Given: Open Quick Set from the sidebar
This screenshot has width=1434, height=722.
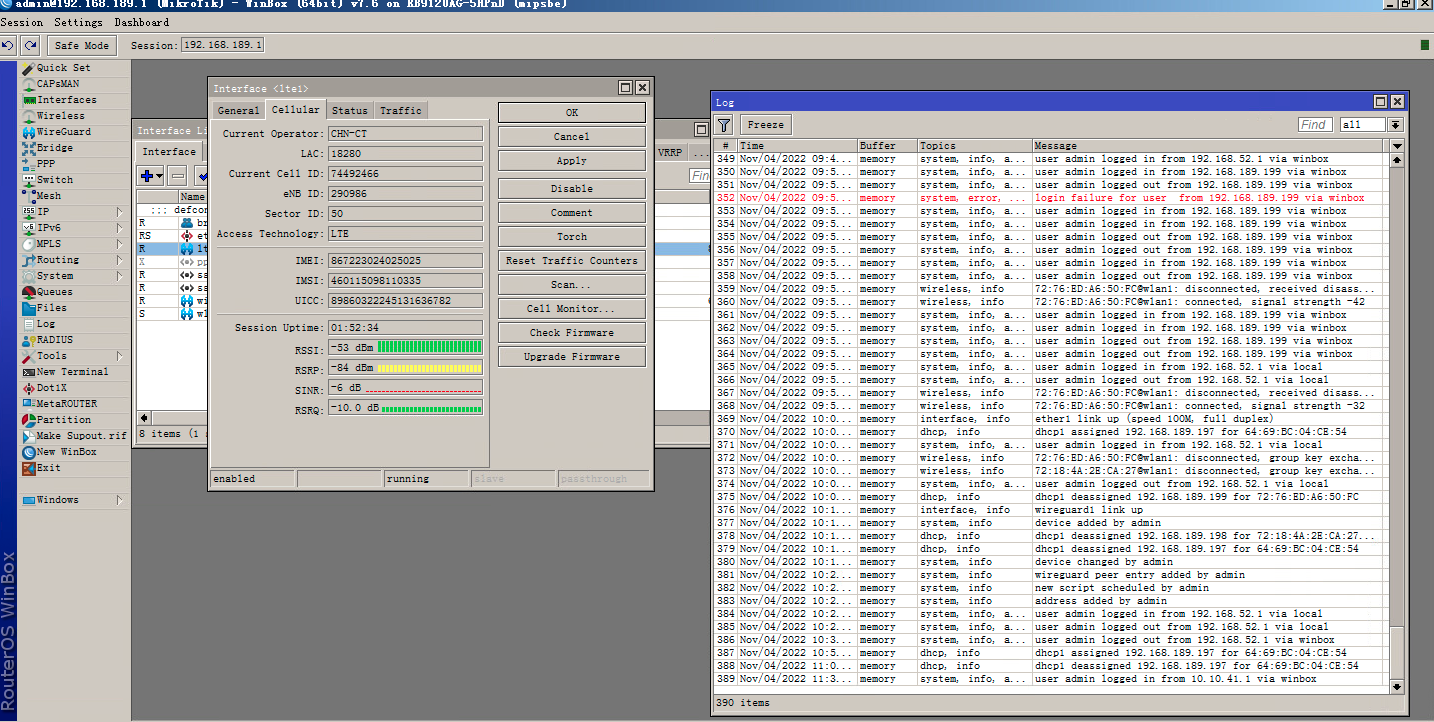Looking at the screenshot, I should coord(63,68).
